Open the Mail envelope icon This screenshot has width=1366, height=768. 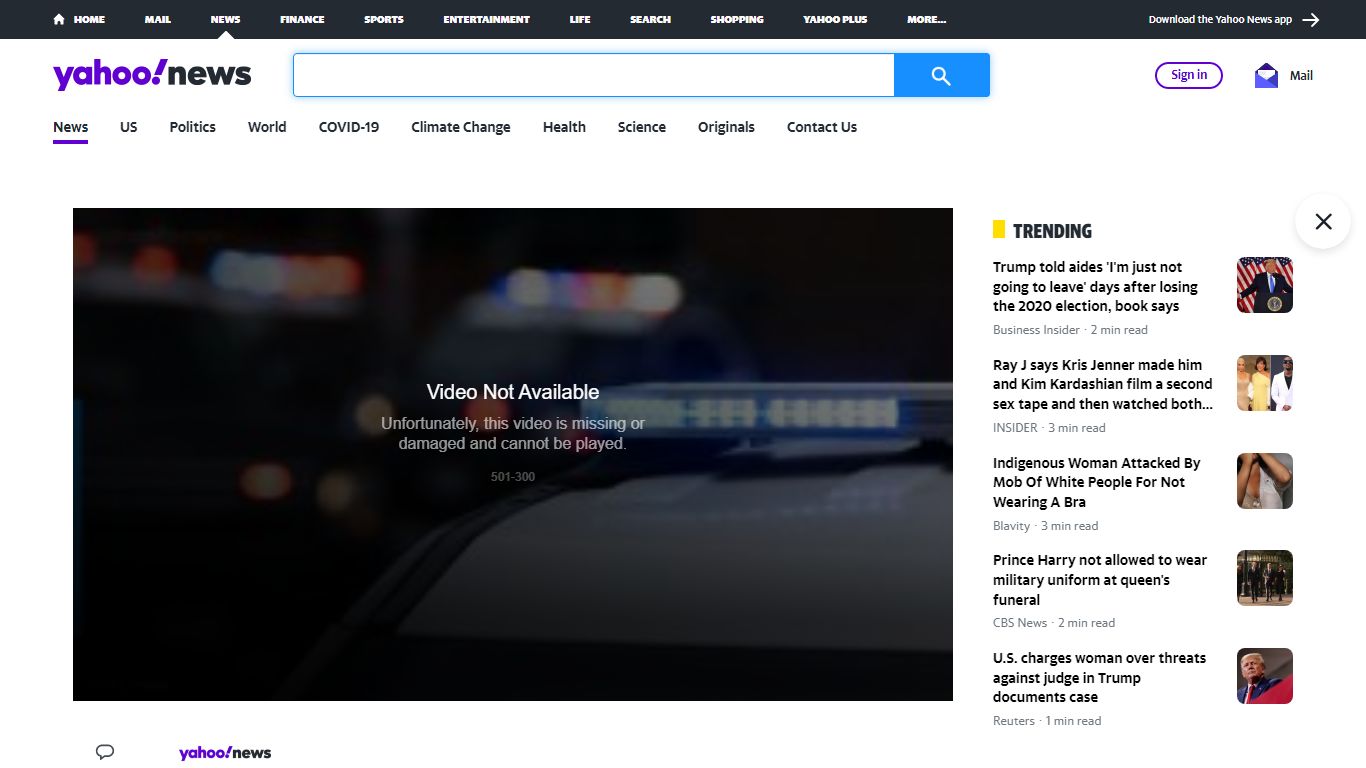tap(1266, 75)
